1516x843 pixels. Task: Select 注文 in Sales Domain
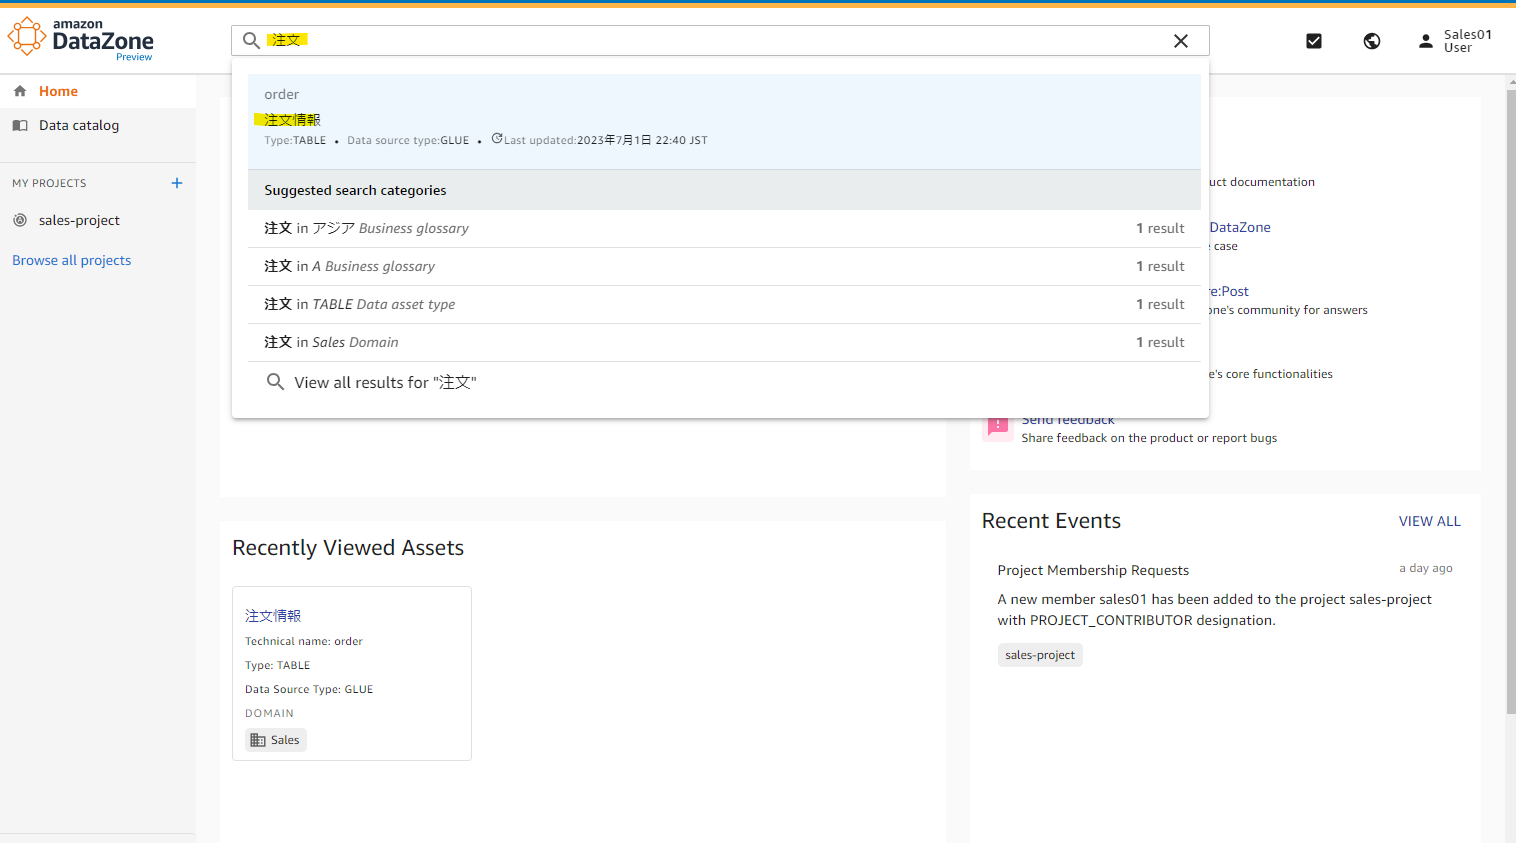pyautogui.click(x=724, y=342)
